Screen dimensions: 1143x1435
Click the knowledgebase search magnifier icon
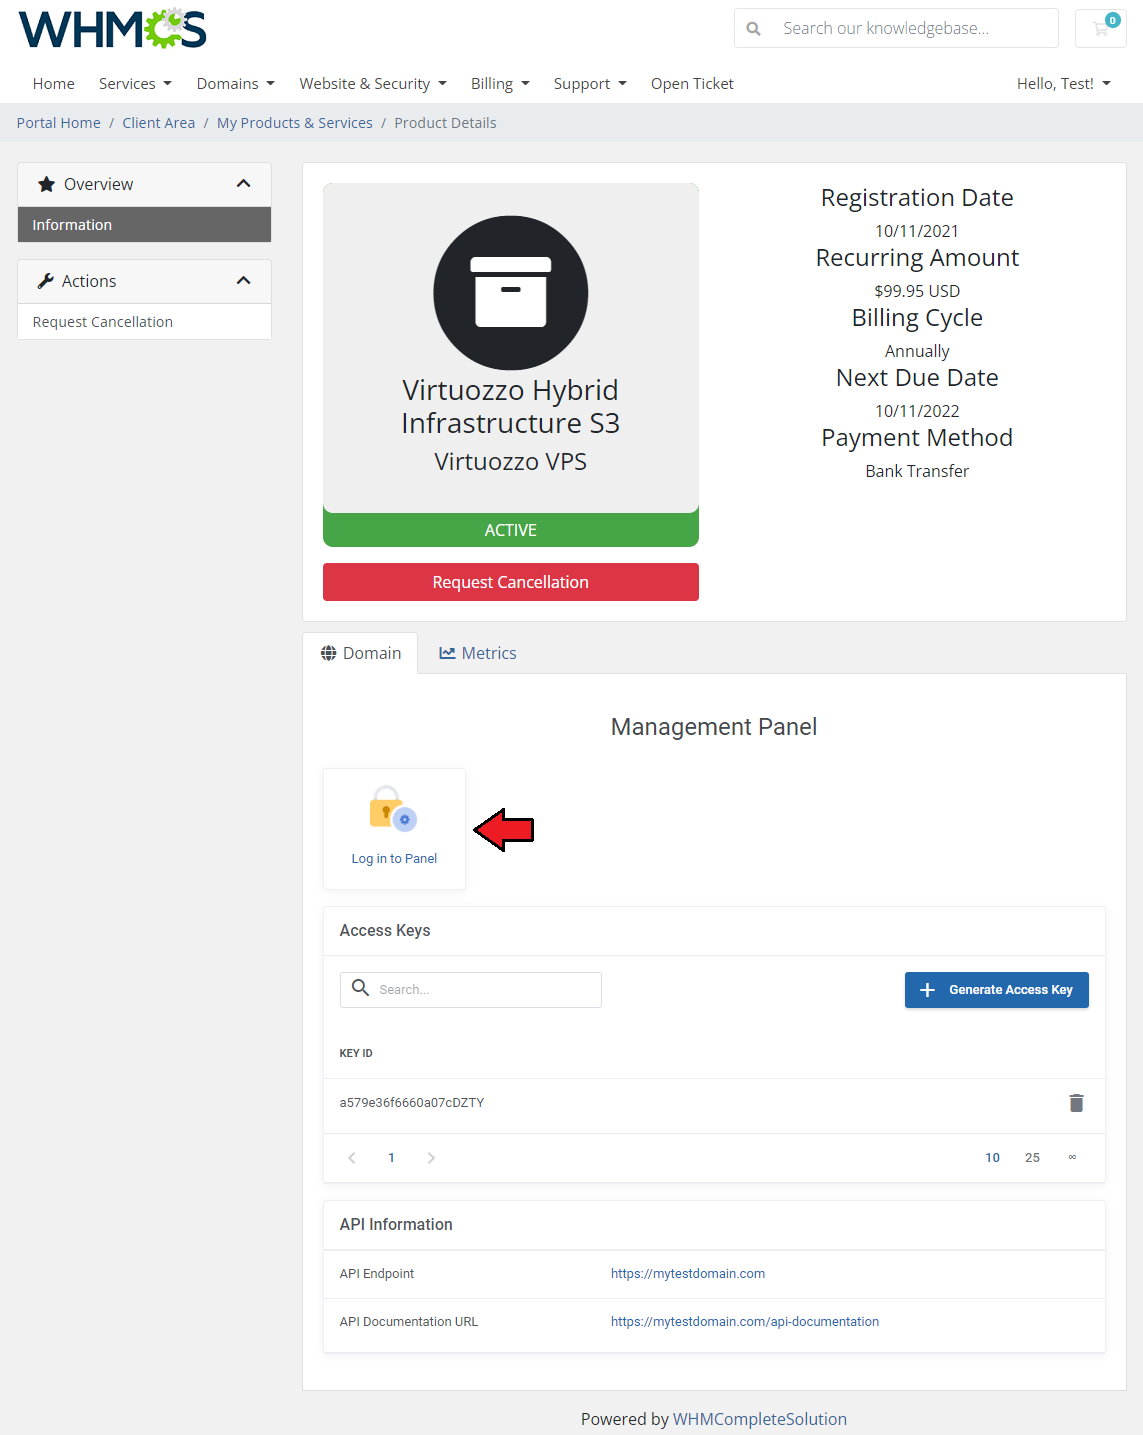pyautogui.click(x=754, y=29)
